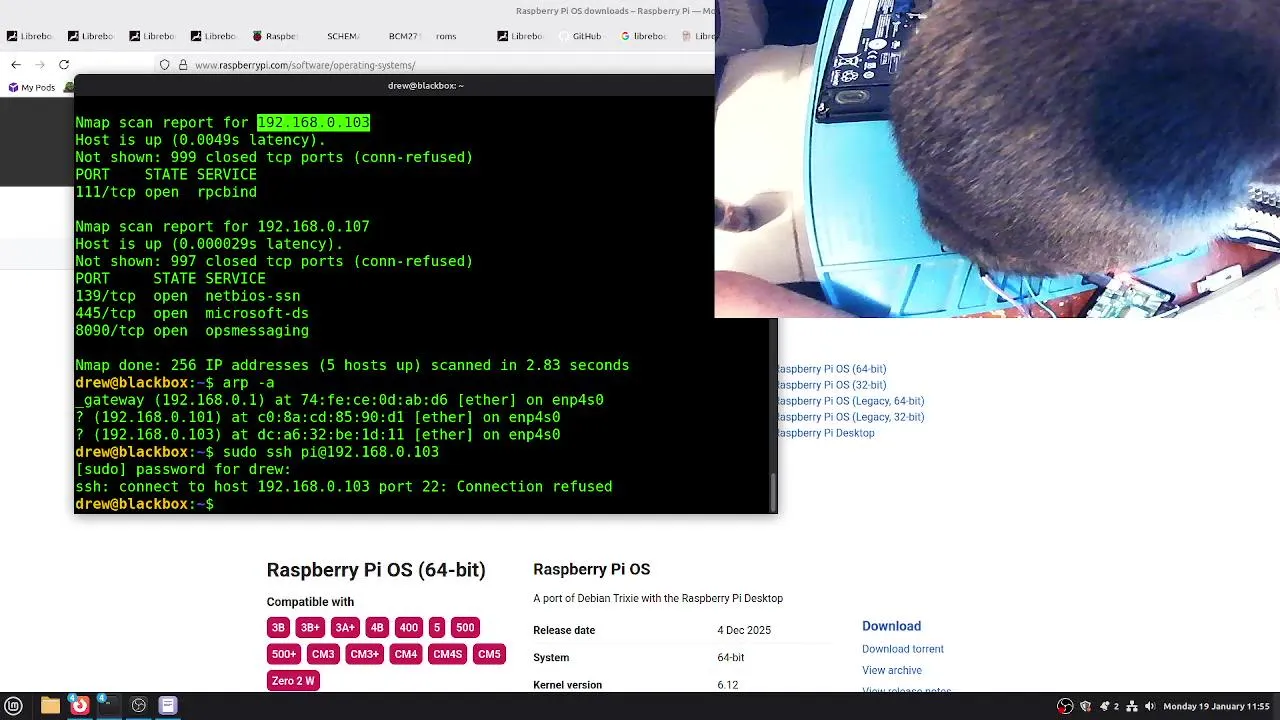Image resolution: width=1280 pixels, height=720 pixels.
Task: Click the terminal title bar drew@blackbox
Action: 425,85
